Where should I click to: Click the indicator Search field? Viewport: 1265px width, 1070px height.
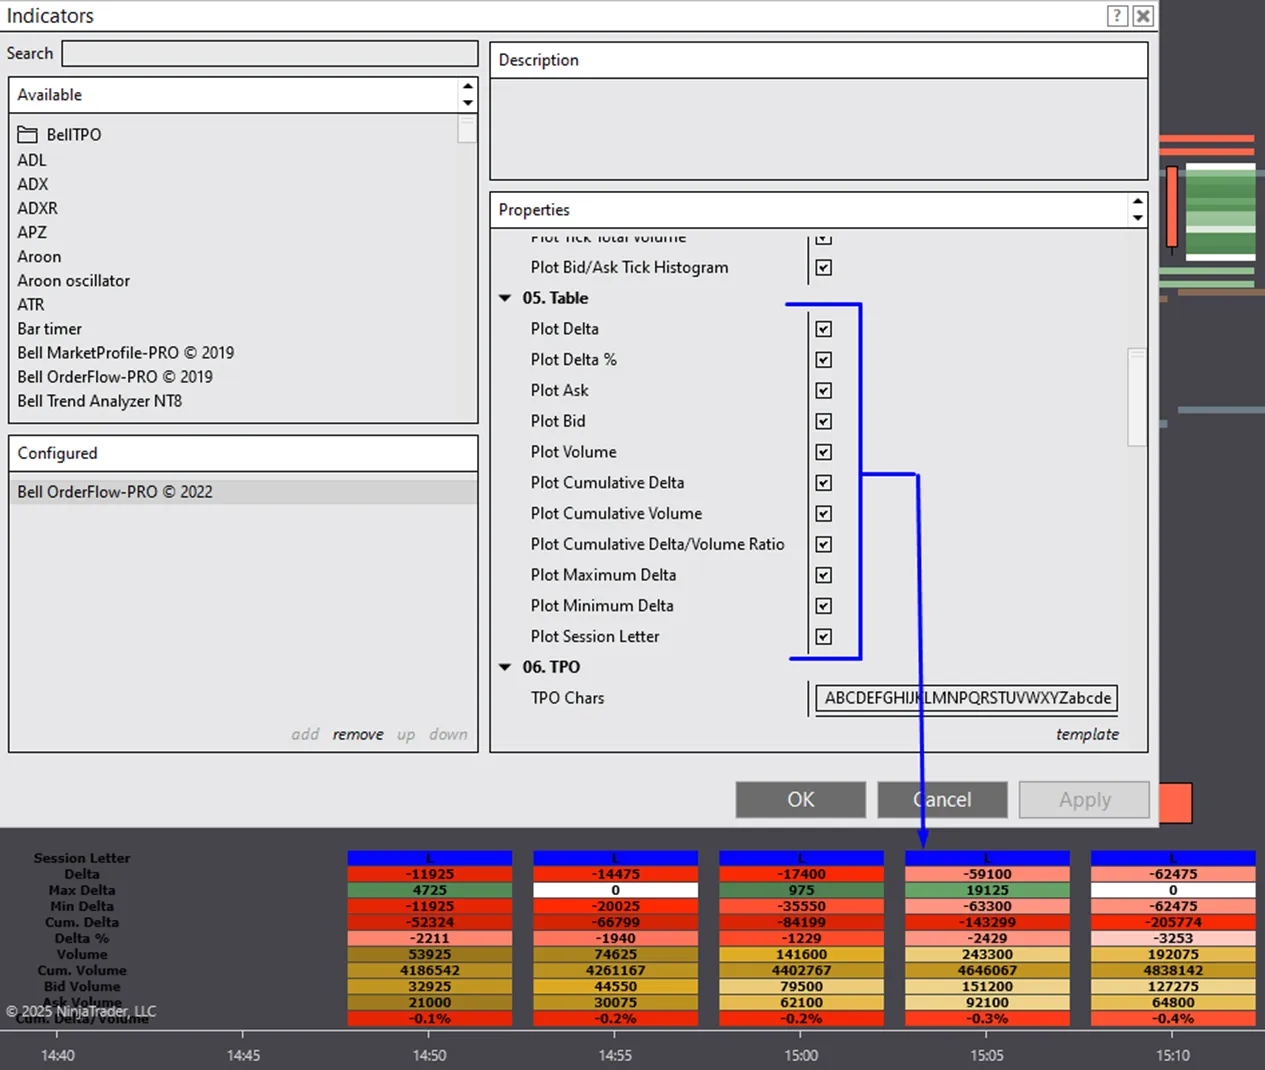tap(270, 54)
